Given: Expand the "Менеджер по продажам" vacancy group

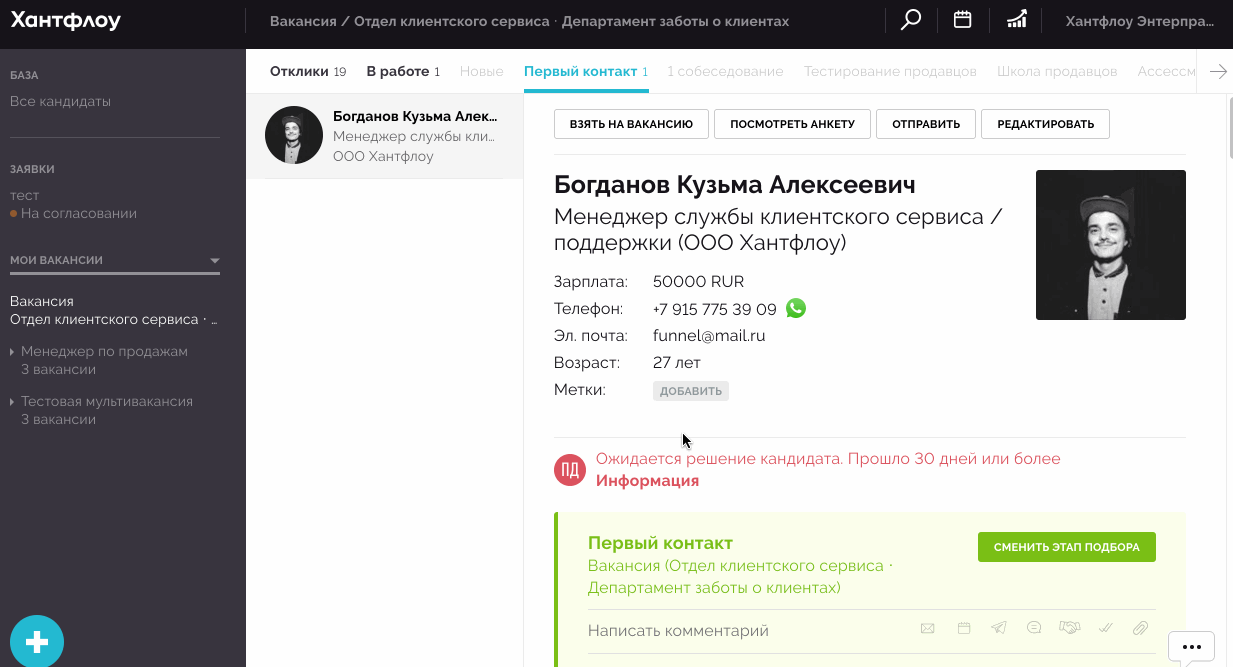Looking at the screenshot, I should [12, 352].
